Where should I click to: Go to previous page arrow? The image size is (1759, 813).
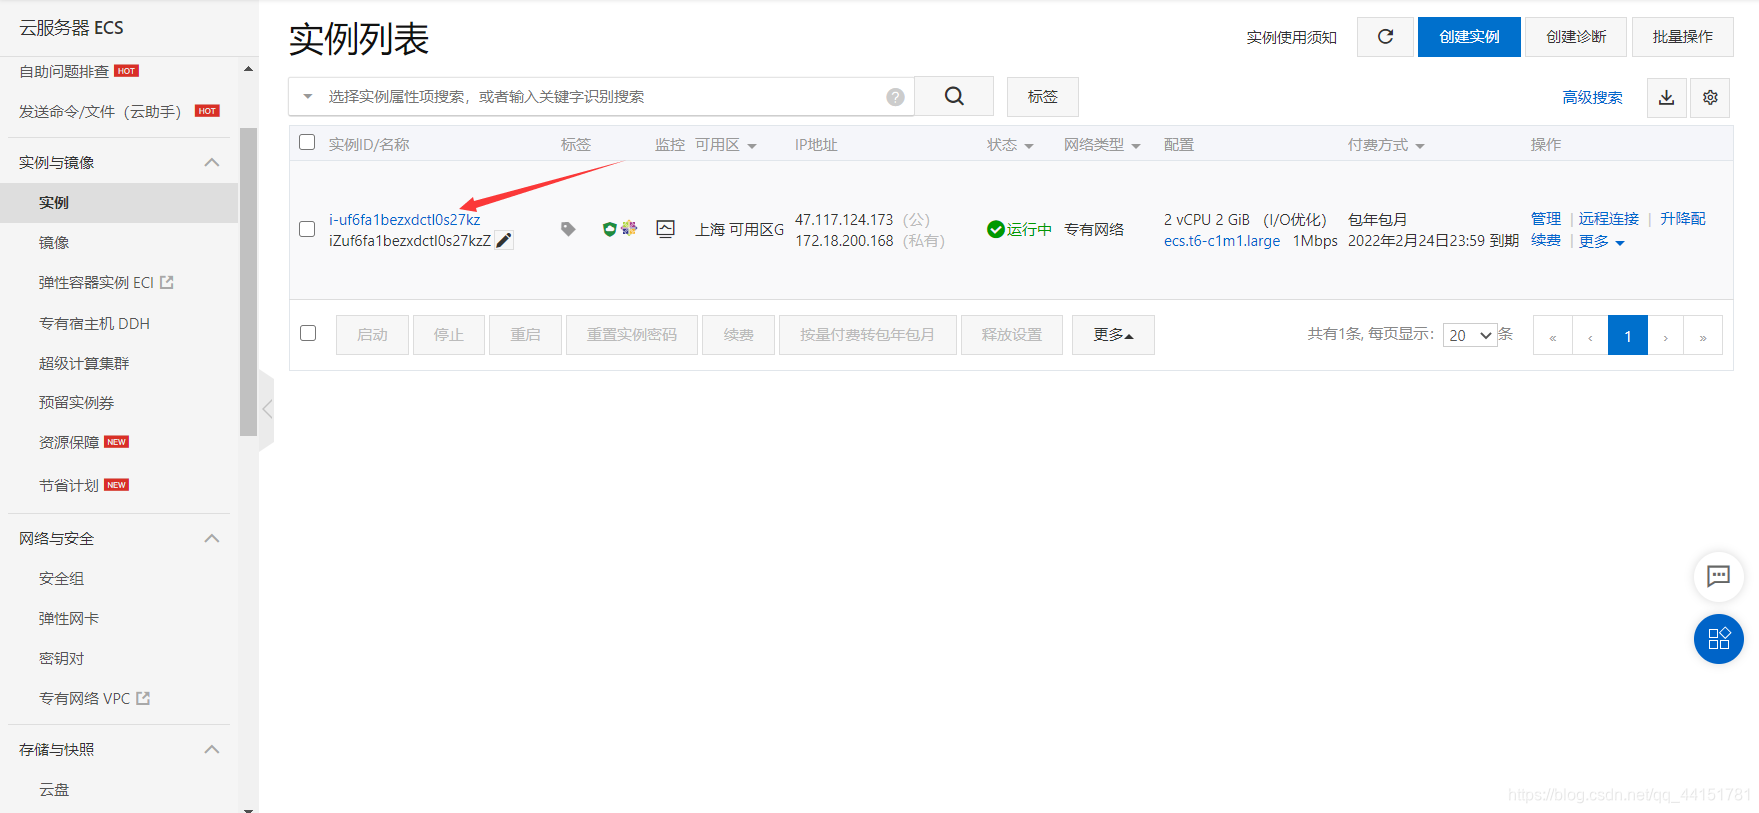[x=1590, y=336]
